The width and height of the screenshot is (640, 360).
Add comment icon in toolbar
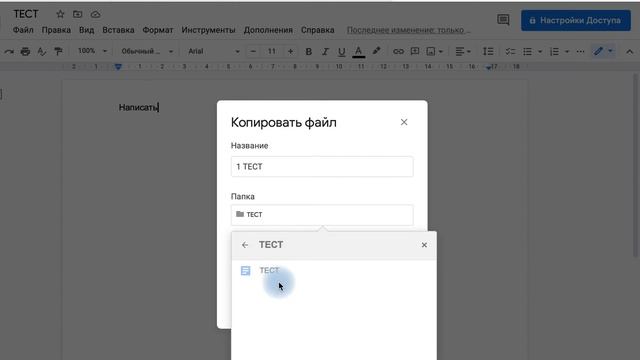415,51
